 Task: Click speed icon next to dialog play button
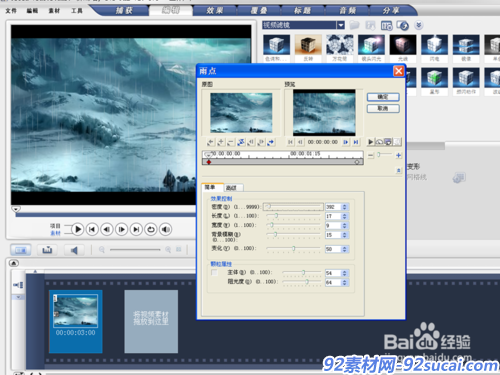coord(379,142)
